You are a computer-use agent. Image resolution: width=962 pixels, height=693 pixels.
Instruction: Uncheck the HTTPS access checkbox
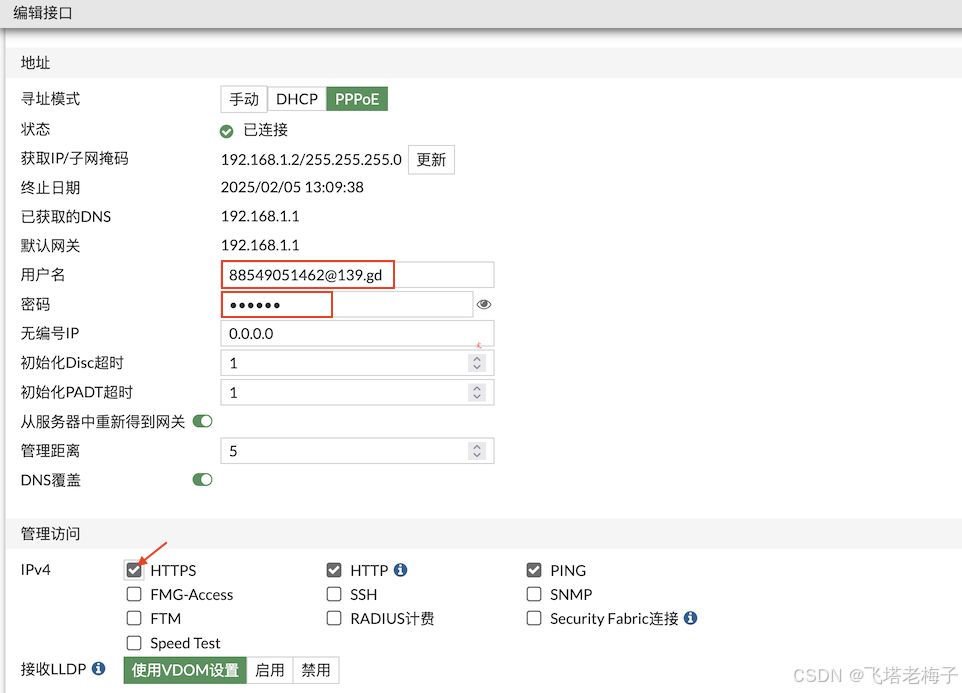tap(134, 570)
